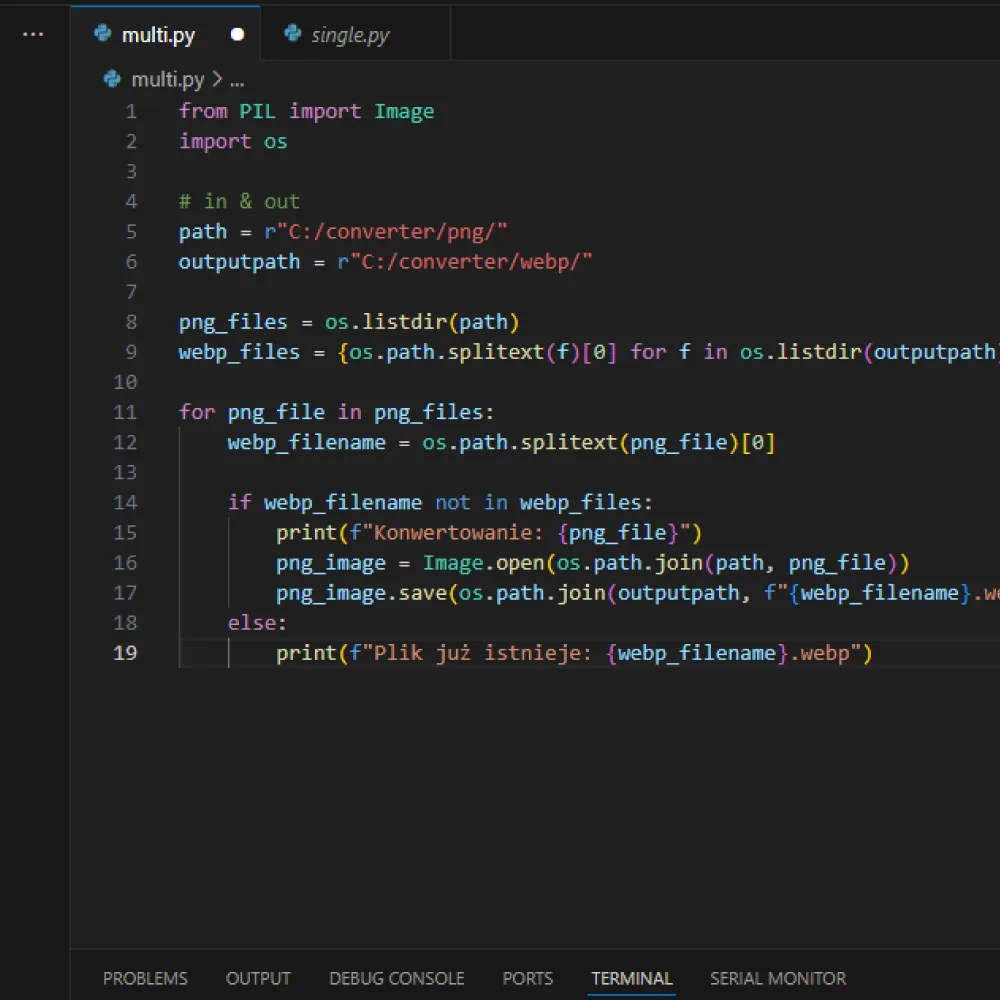1000x1000 pixels.
Task: Click line number 1 in gutter
Action: click(131, 112)
